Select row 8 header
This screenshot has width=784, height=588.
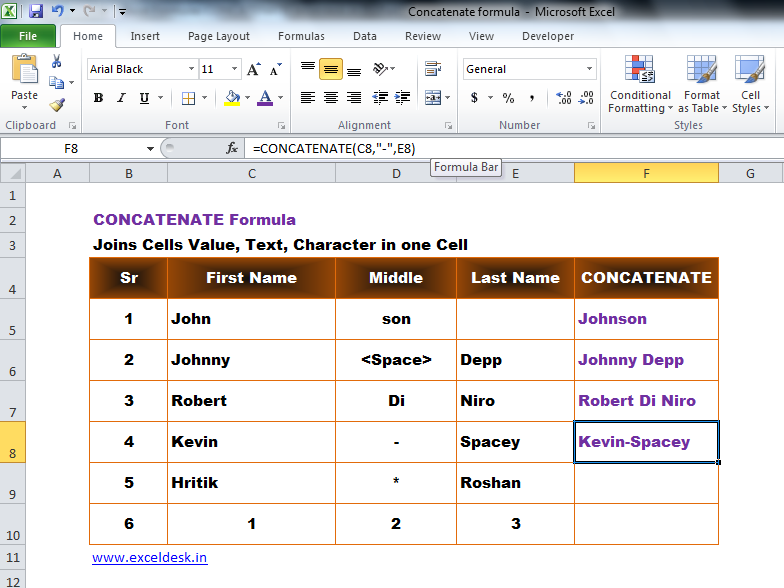[x=12, y=442]
